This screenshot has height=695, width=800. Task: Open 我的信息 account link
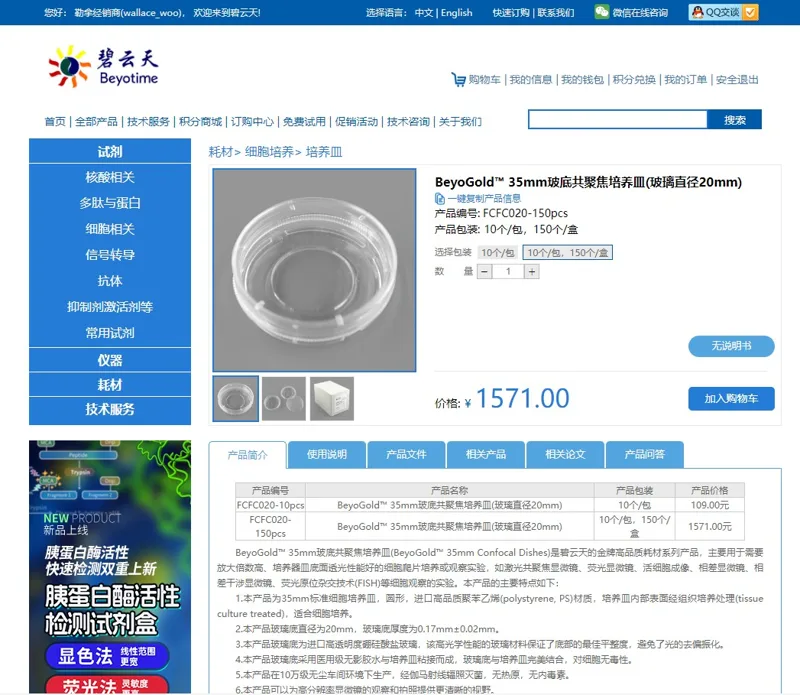531,80
